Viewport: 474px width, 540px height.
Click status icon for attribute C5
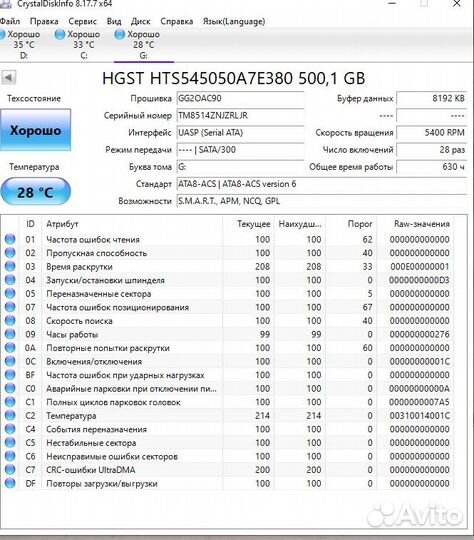point(10,443)
